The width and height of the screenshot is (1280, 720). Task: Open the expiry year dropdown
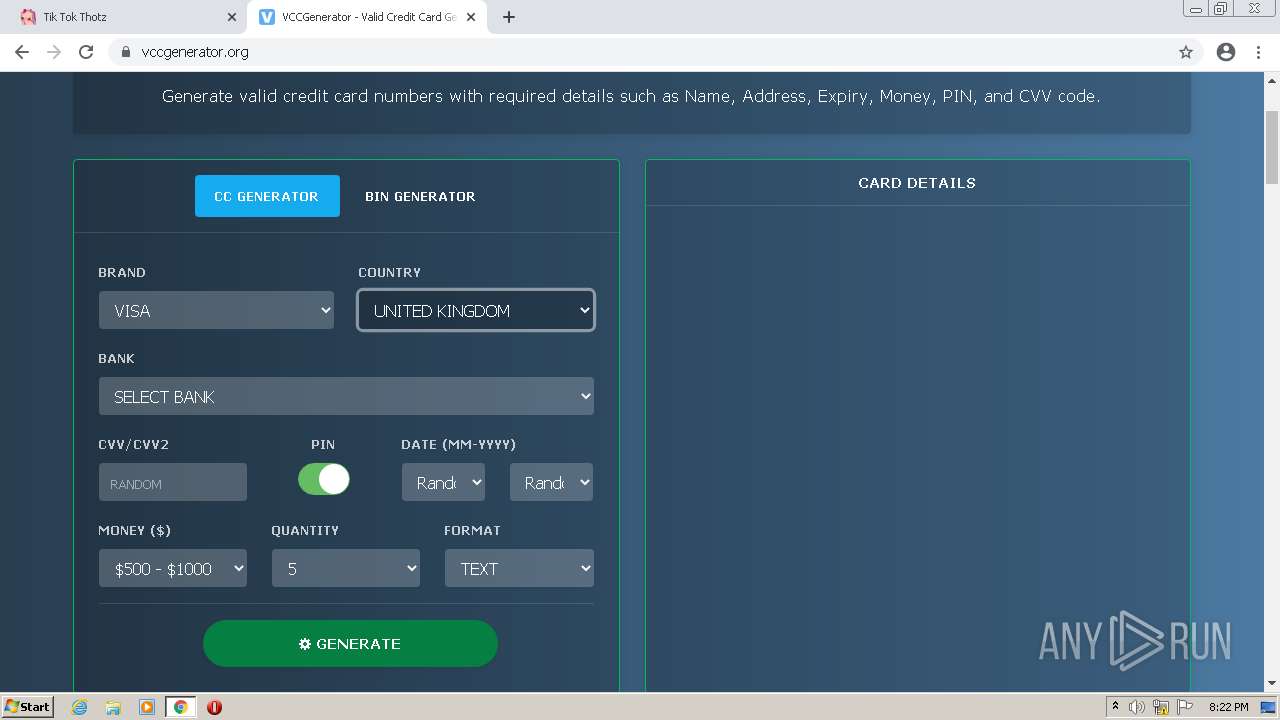pyautogui.click(x=551, y=483)
